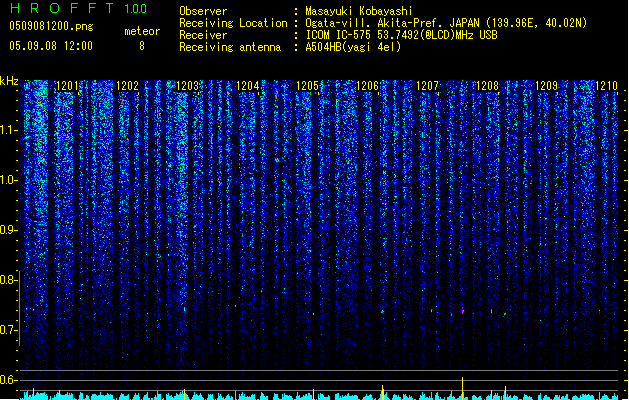Click the 1205 time marker
The image size is (629, 400).
tap(307, 86)
